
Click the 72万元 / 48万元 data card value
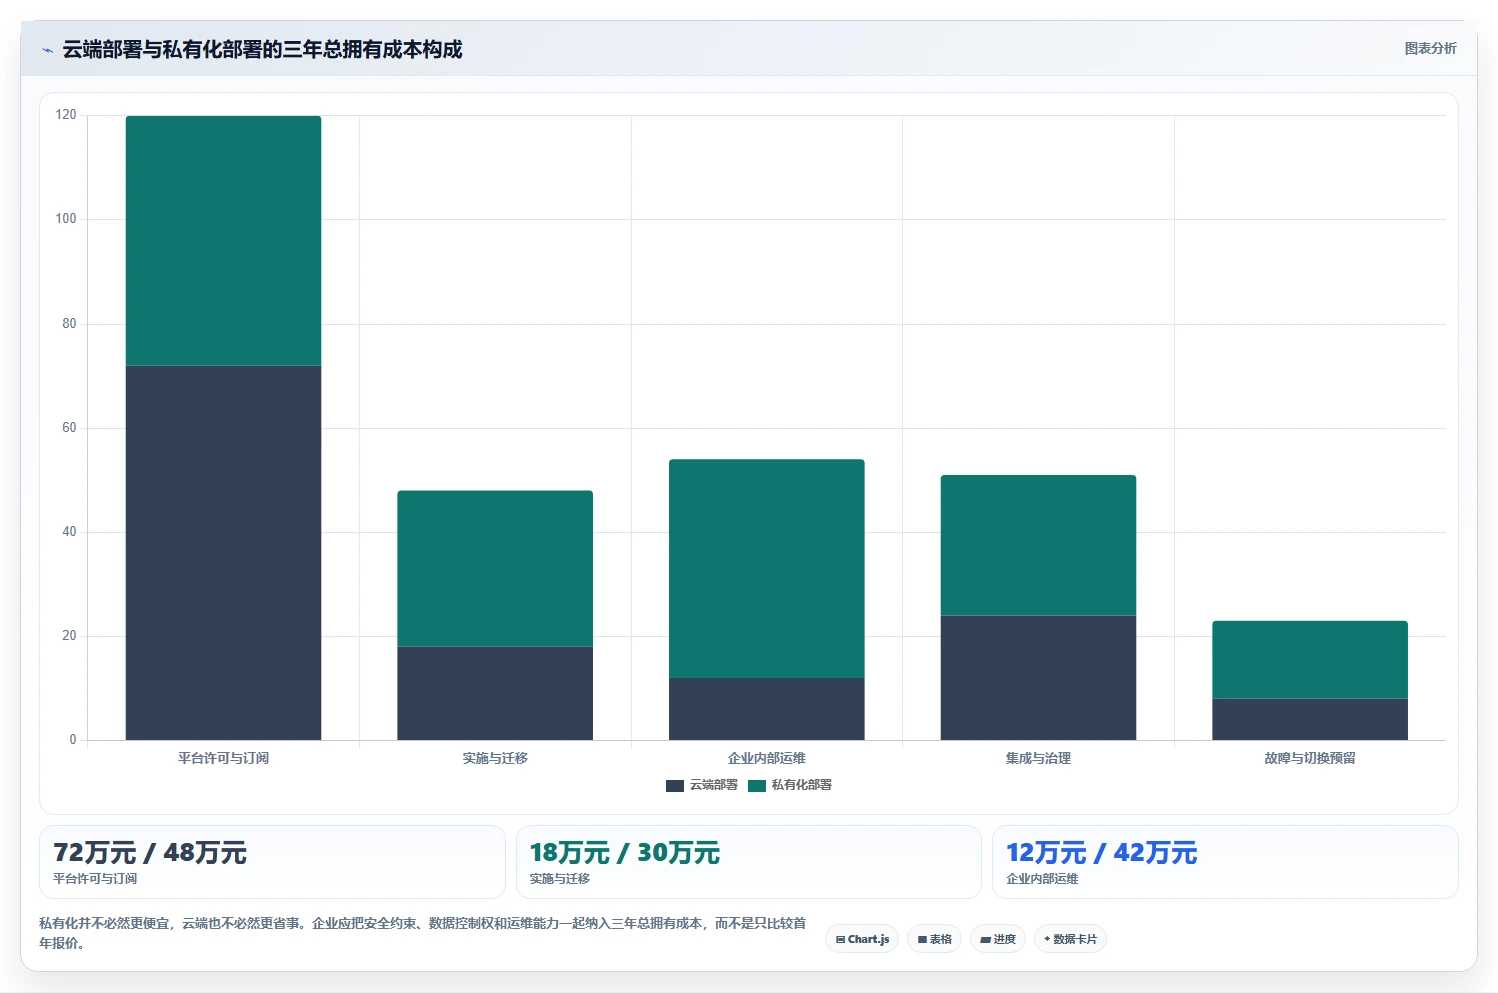pyautogui.click(x=150, y=853)
